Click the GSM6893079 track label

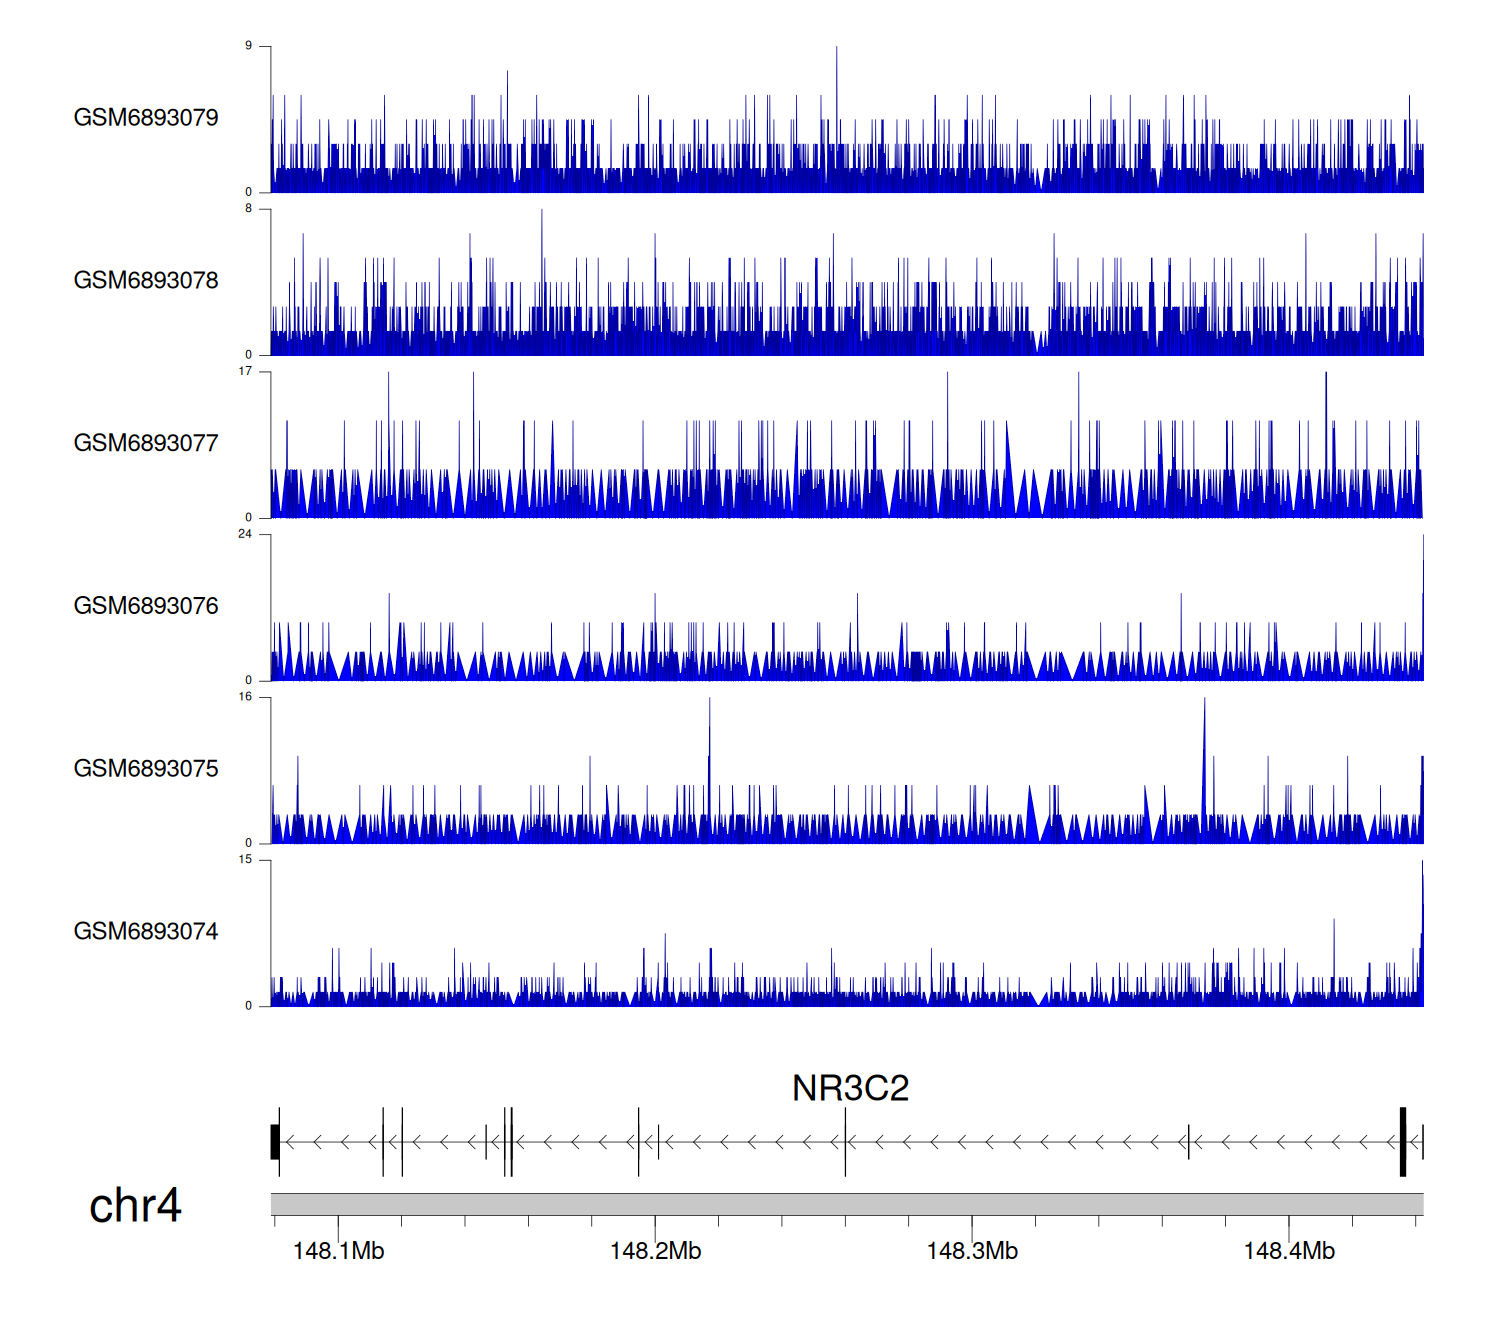coord(146,118)
